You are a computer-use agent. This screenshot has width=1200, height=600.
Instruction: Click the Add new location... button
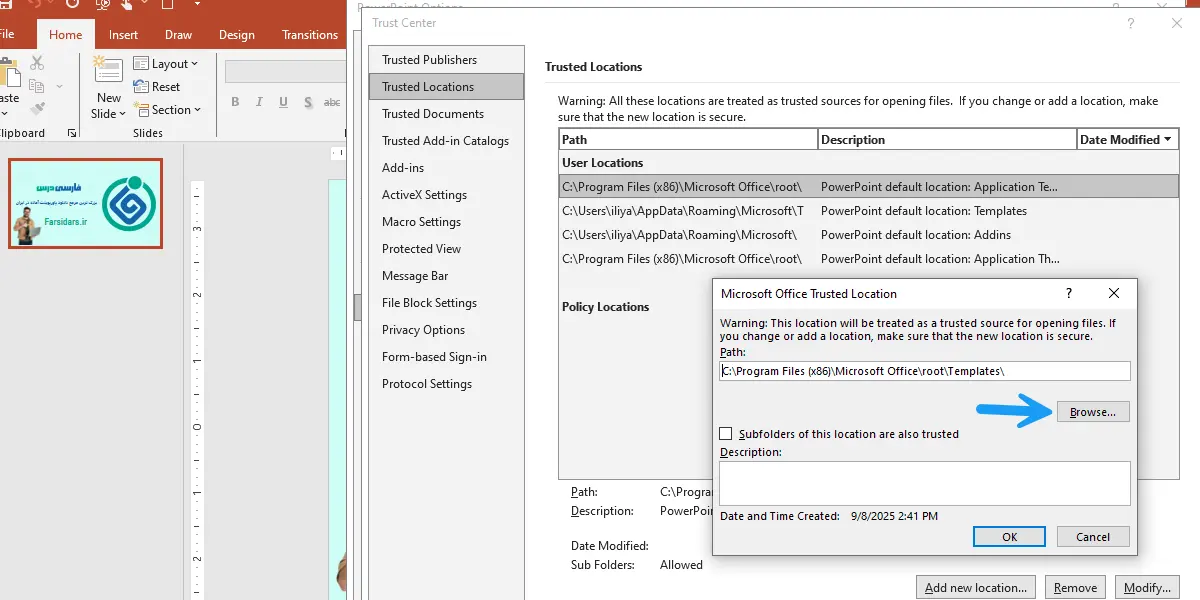point(976,587)
